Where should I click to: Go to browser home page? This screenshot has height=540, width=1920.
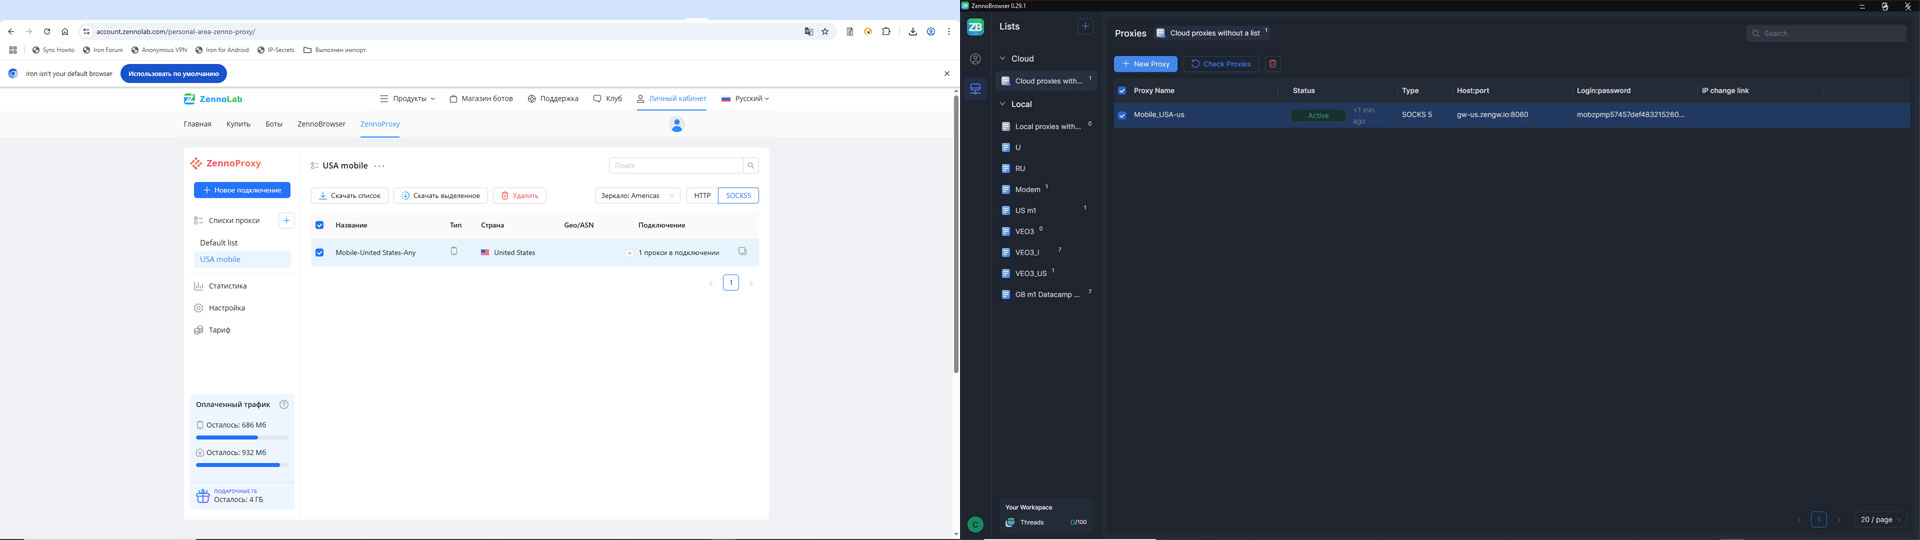click(65, 32)
